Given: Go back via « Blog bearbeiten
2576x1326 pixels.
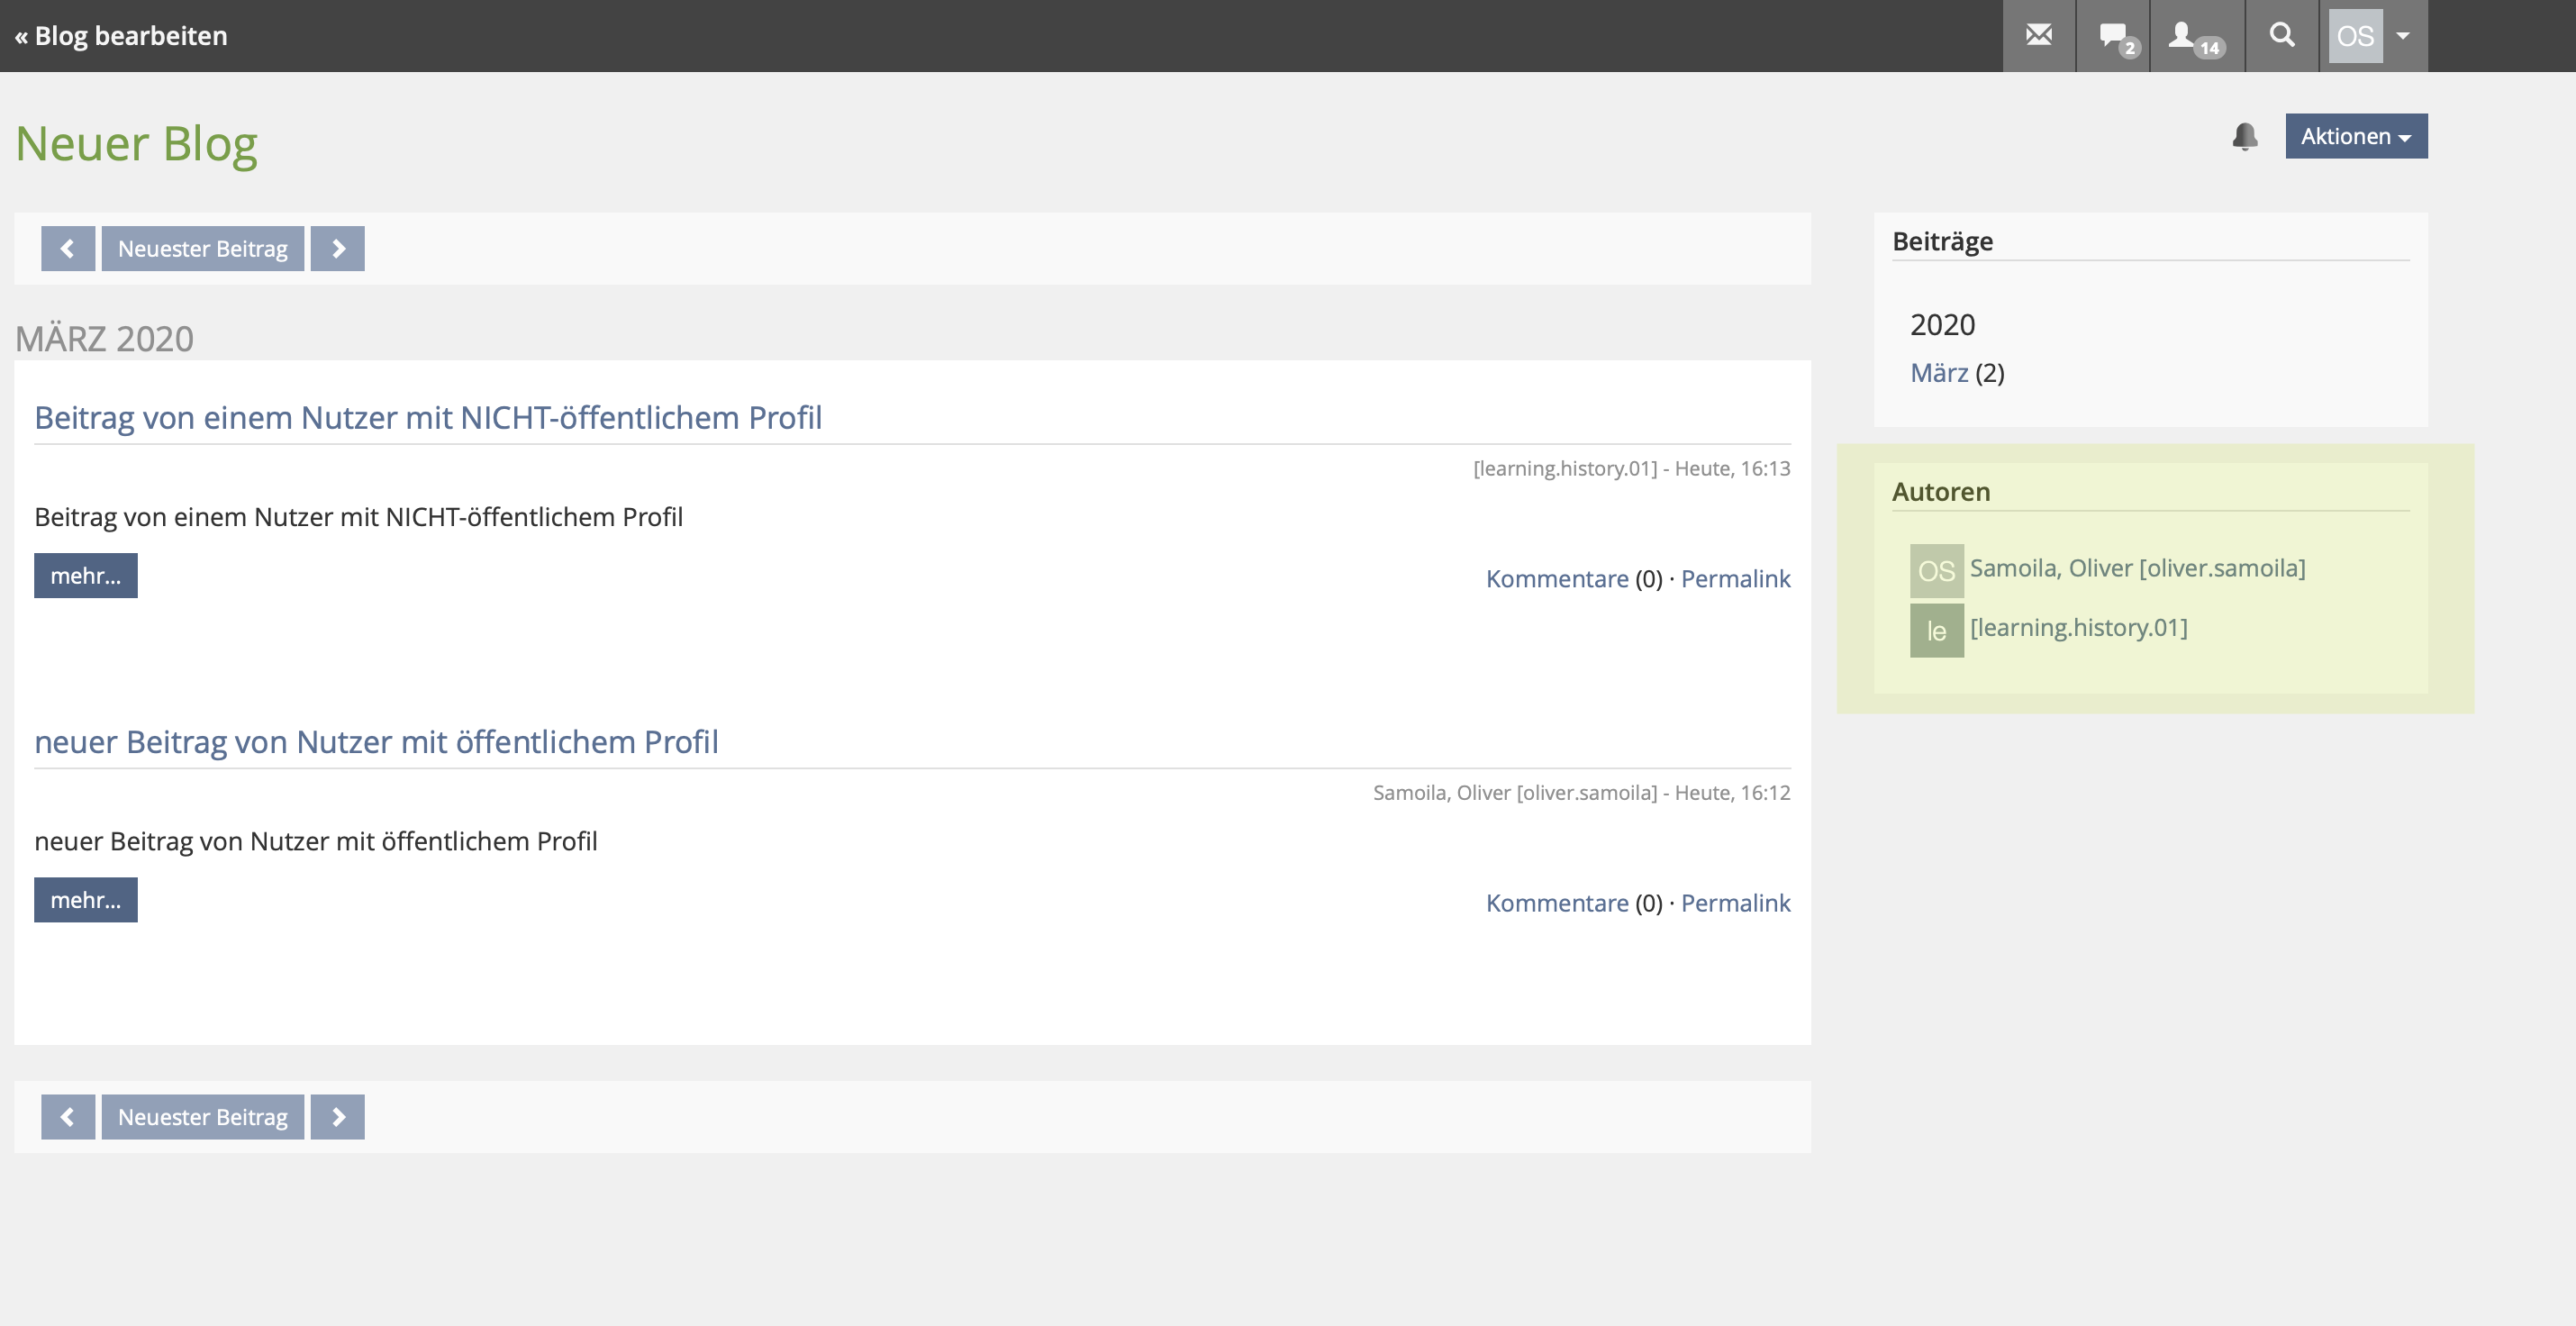Looking at the screenshot, I should pyautogui.click(x=121, y=36).
